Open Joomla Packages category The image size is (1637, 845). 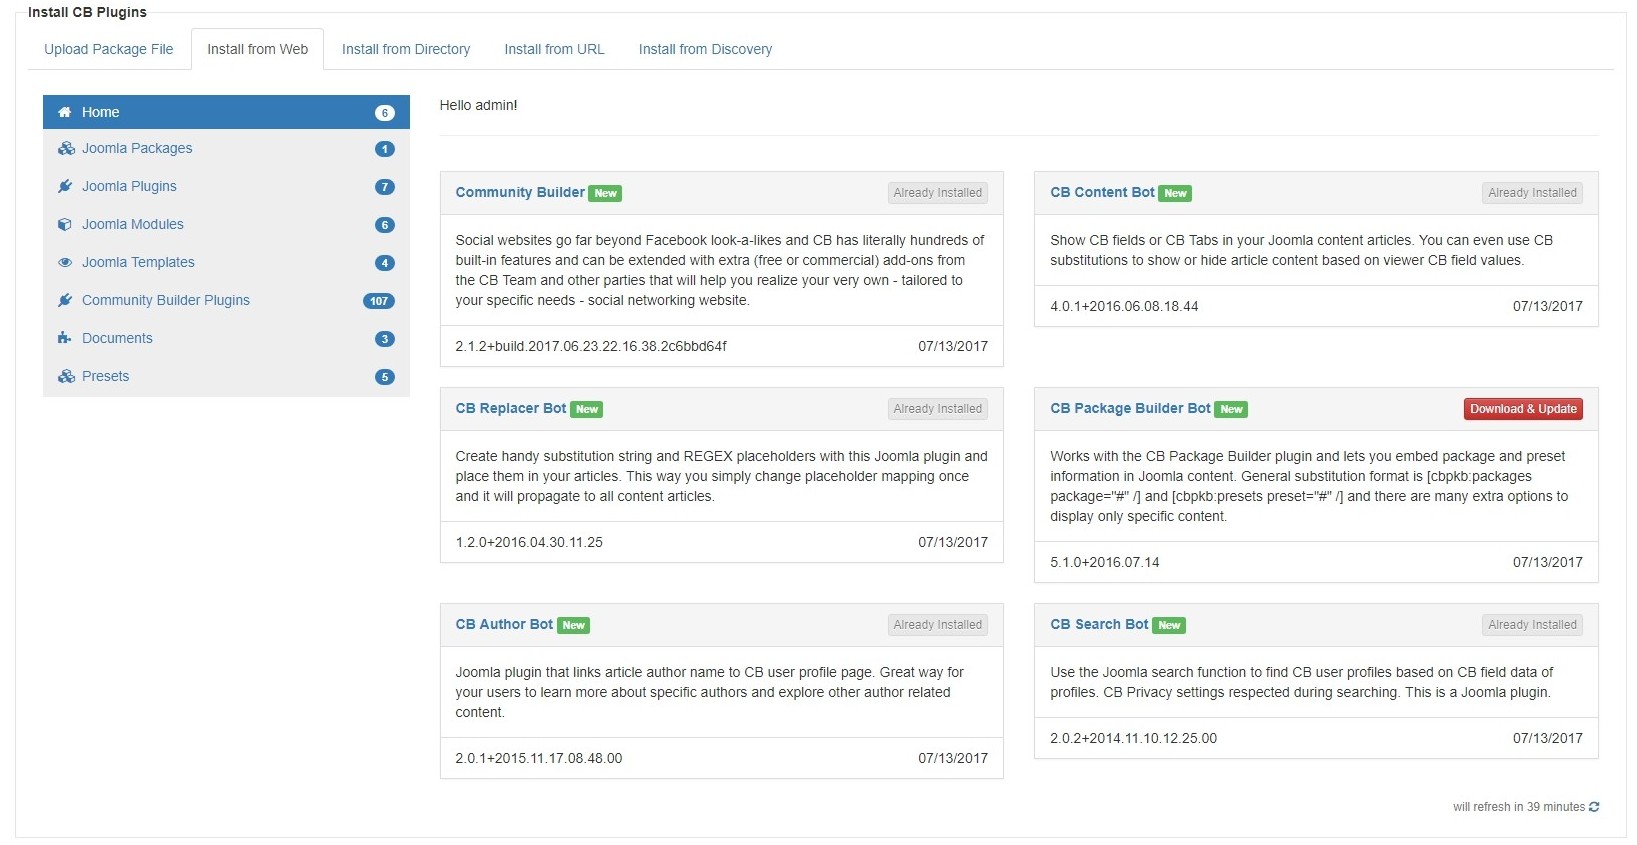click(x=226, y=148)
